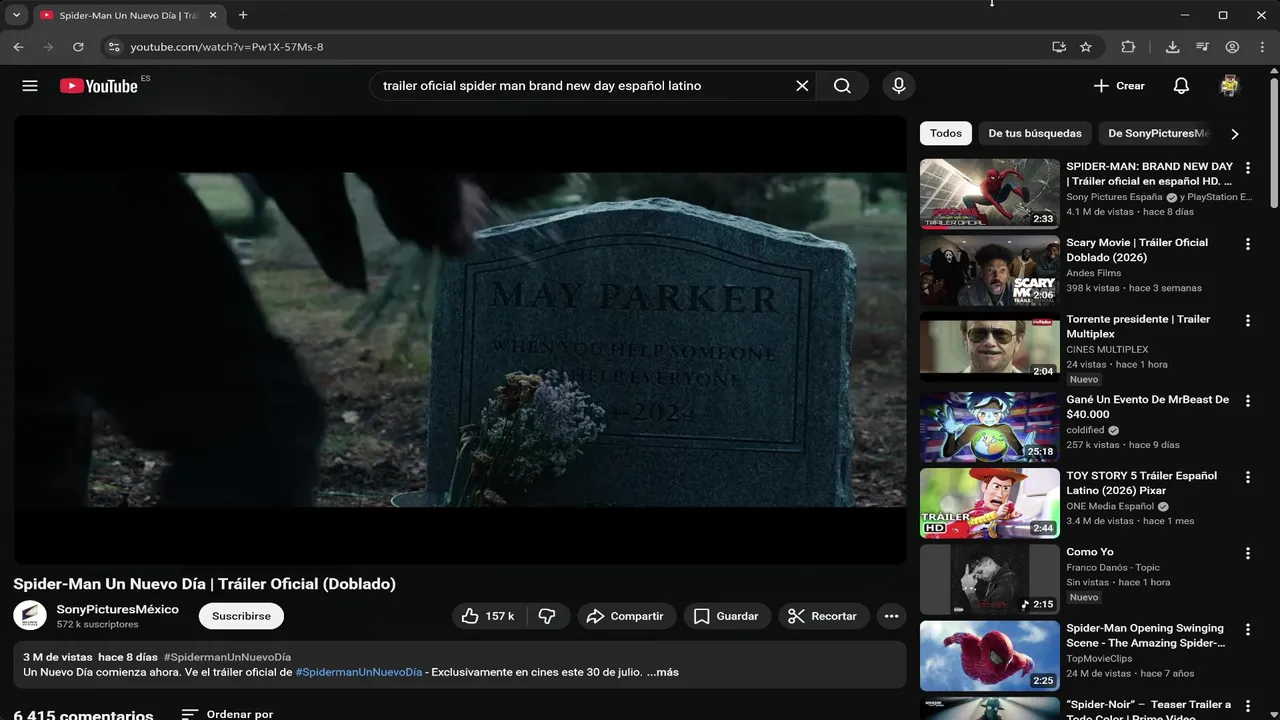Close the Spider-Man browser tab
Viewport: 1280px width, 720px height.
[x=212, y=15]
